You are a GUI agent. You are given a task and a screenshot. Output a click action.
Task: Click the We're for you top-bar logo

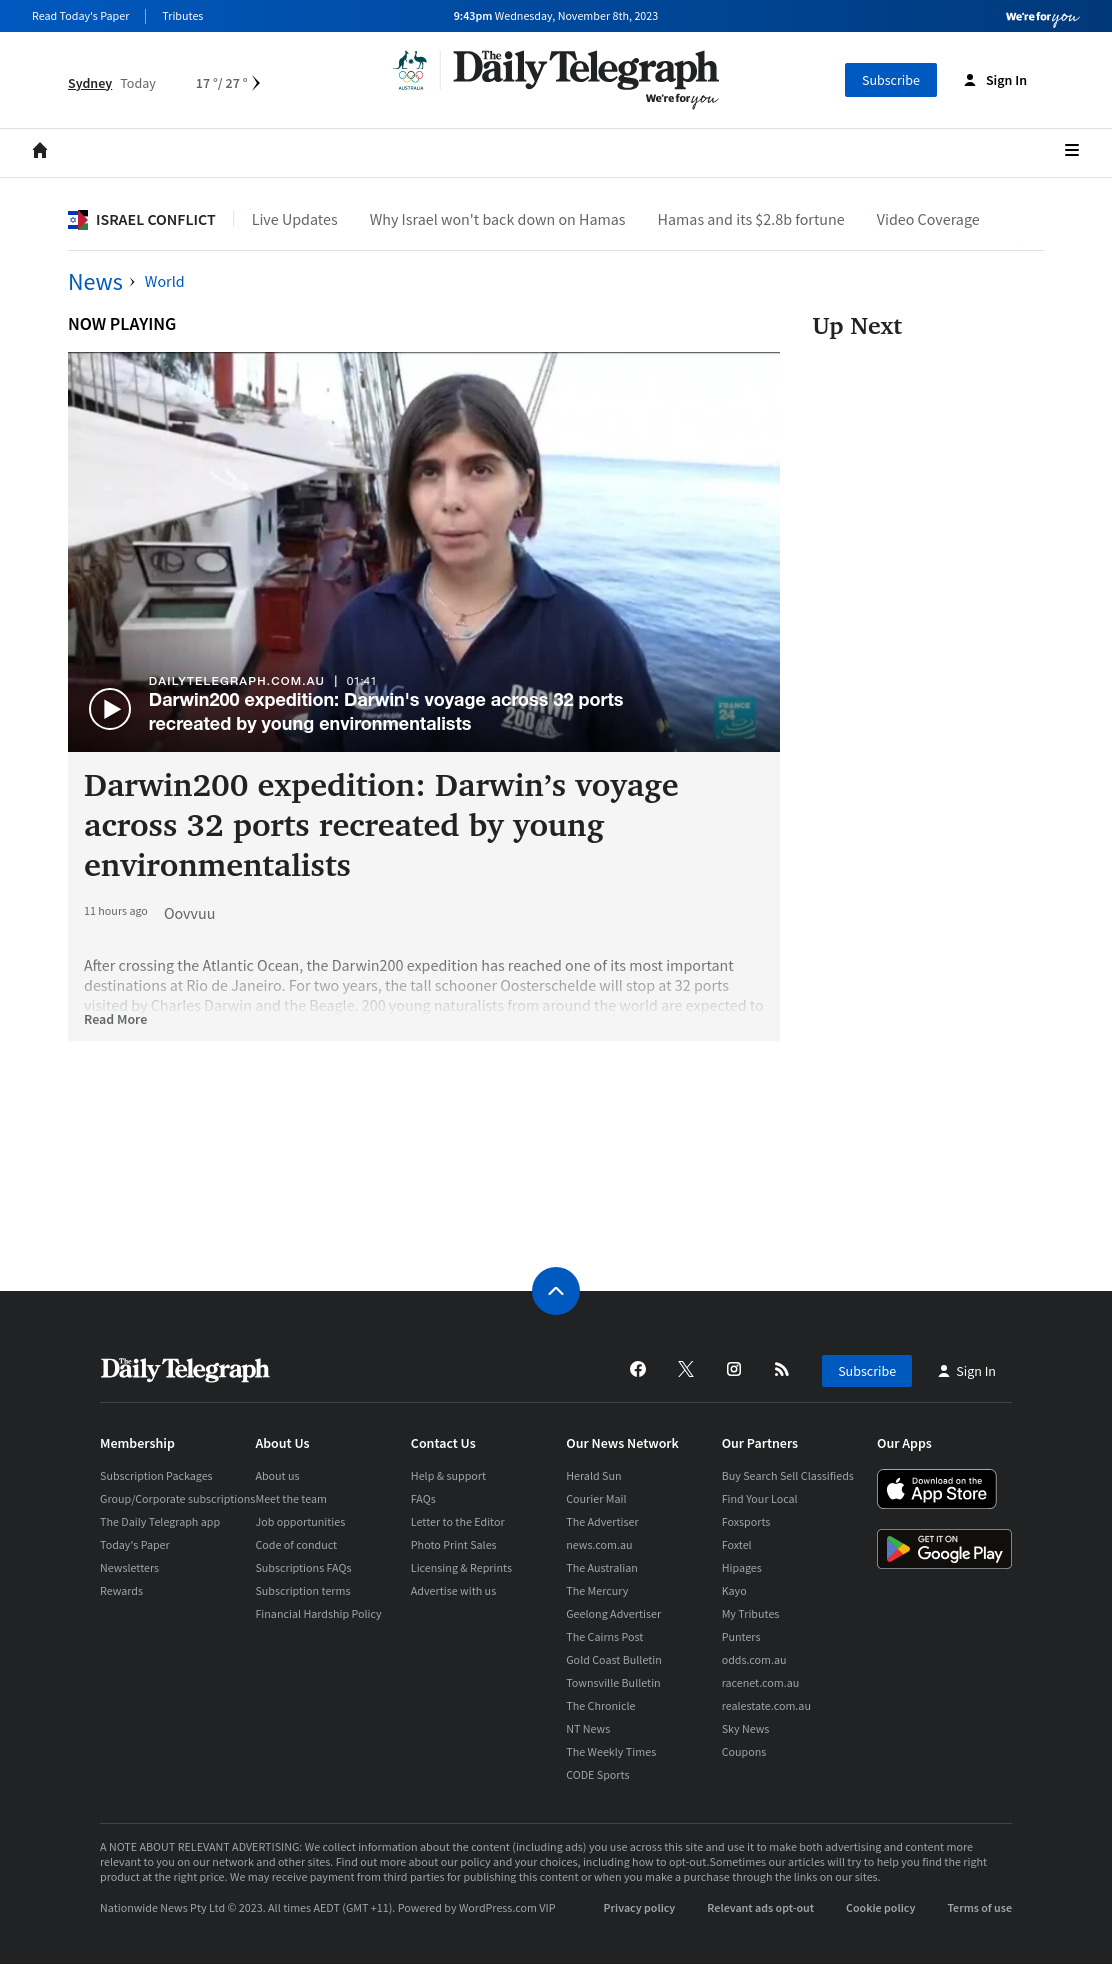tap(1043, 17)
